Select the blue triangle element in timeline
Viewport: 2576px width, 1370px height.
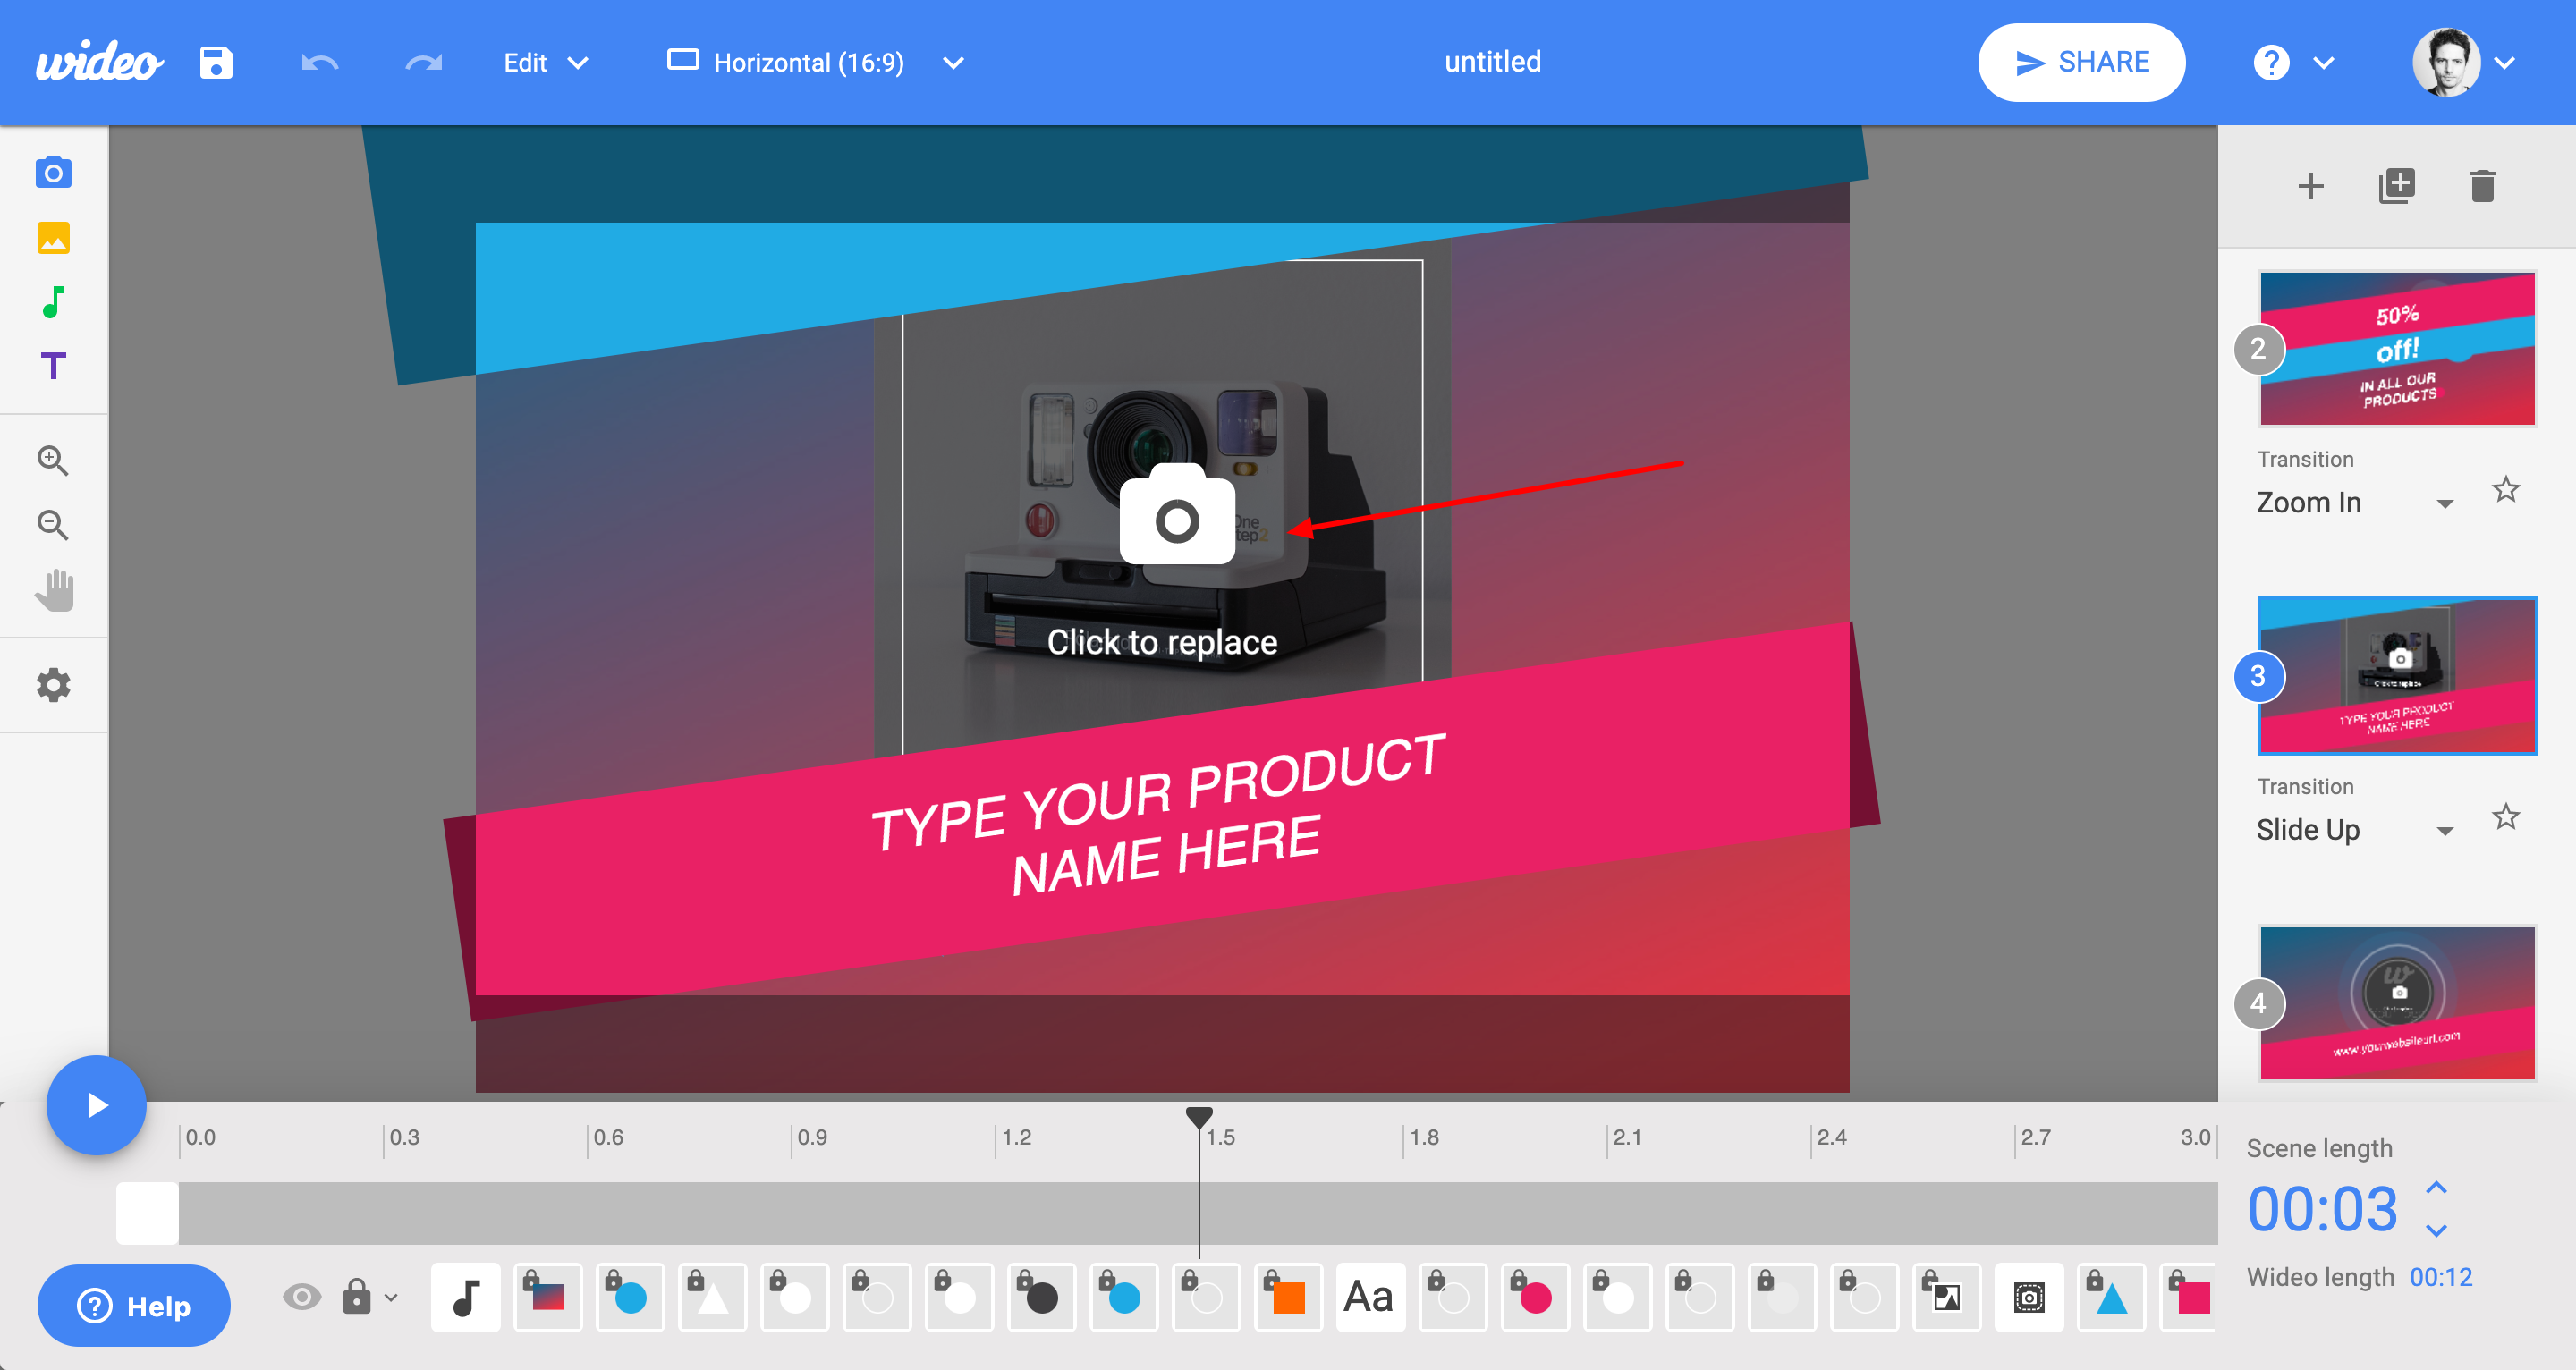2111,1297
